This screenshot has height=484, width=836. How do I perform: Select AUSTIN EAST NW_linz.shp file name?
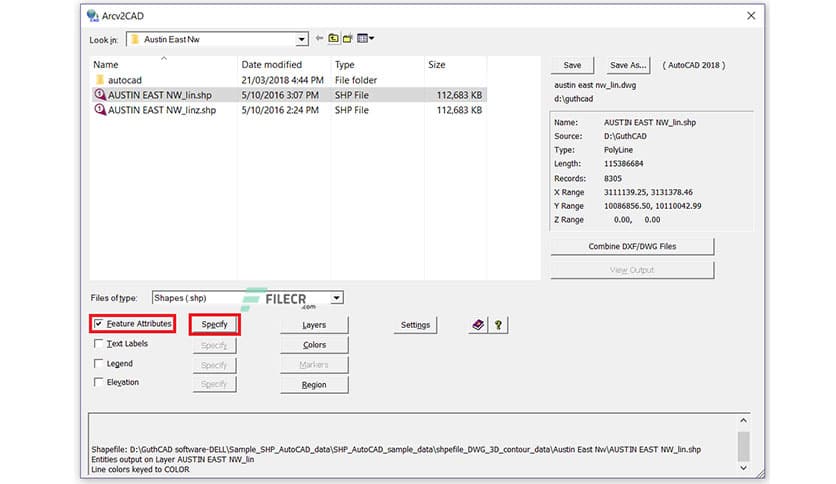point(162,110)
